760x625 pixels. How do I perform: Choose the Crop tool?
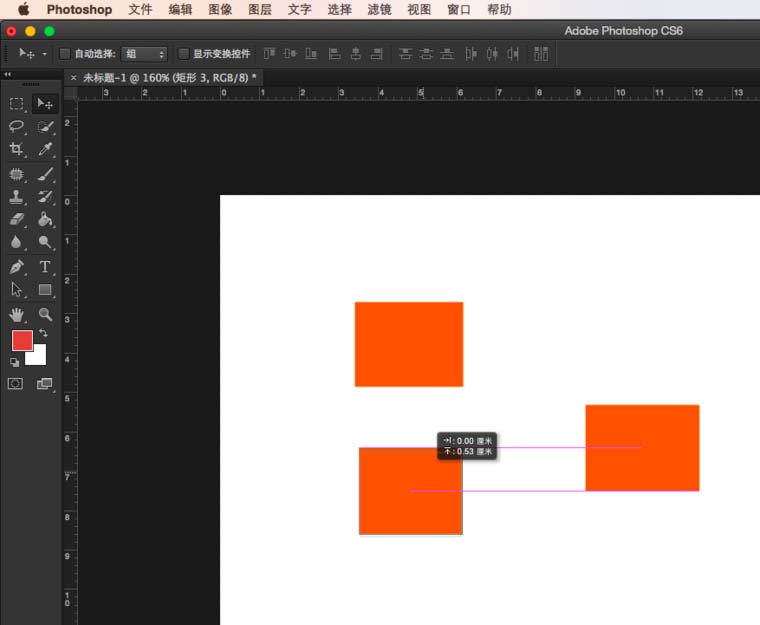click(16, 149)
